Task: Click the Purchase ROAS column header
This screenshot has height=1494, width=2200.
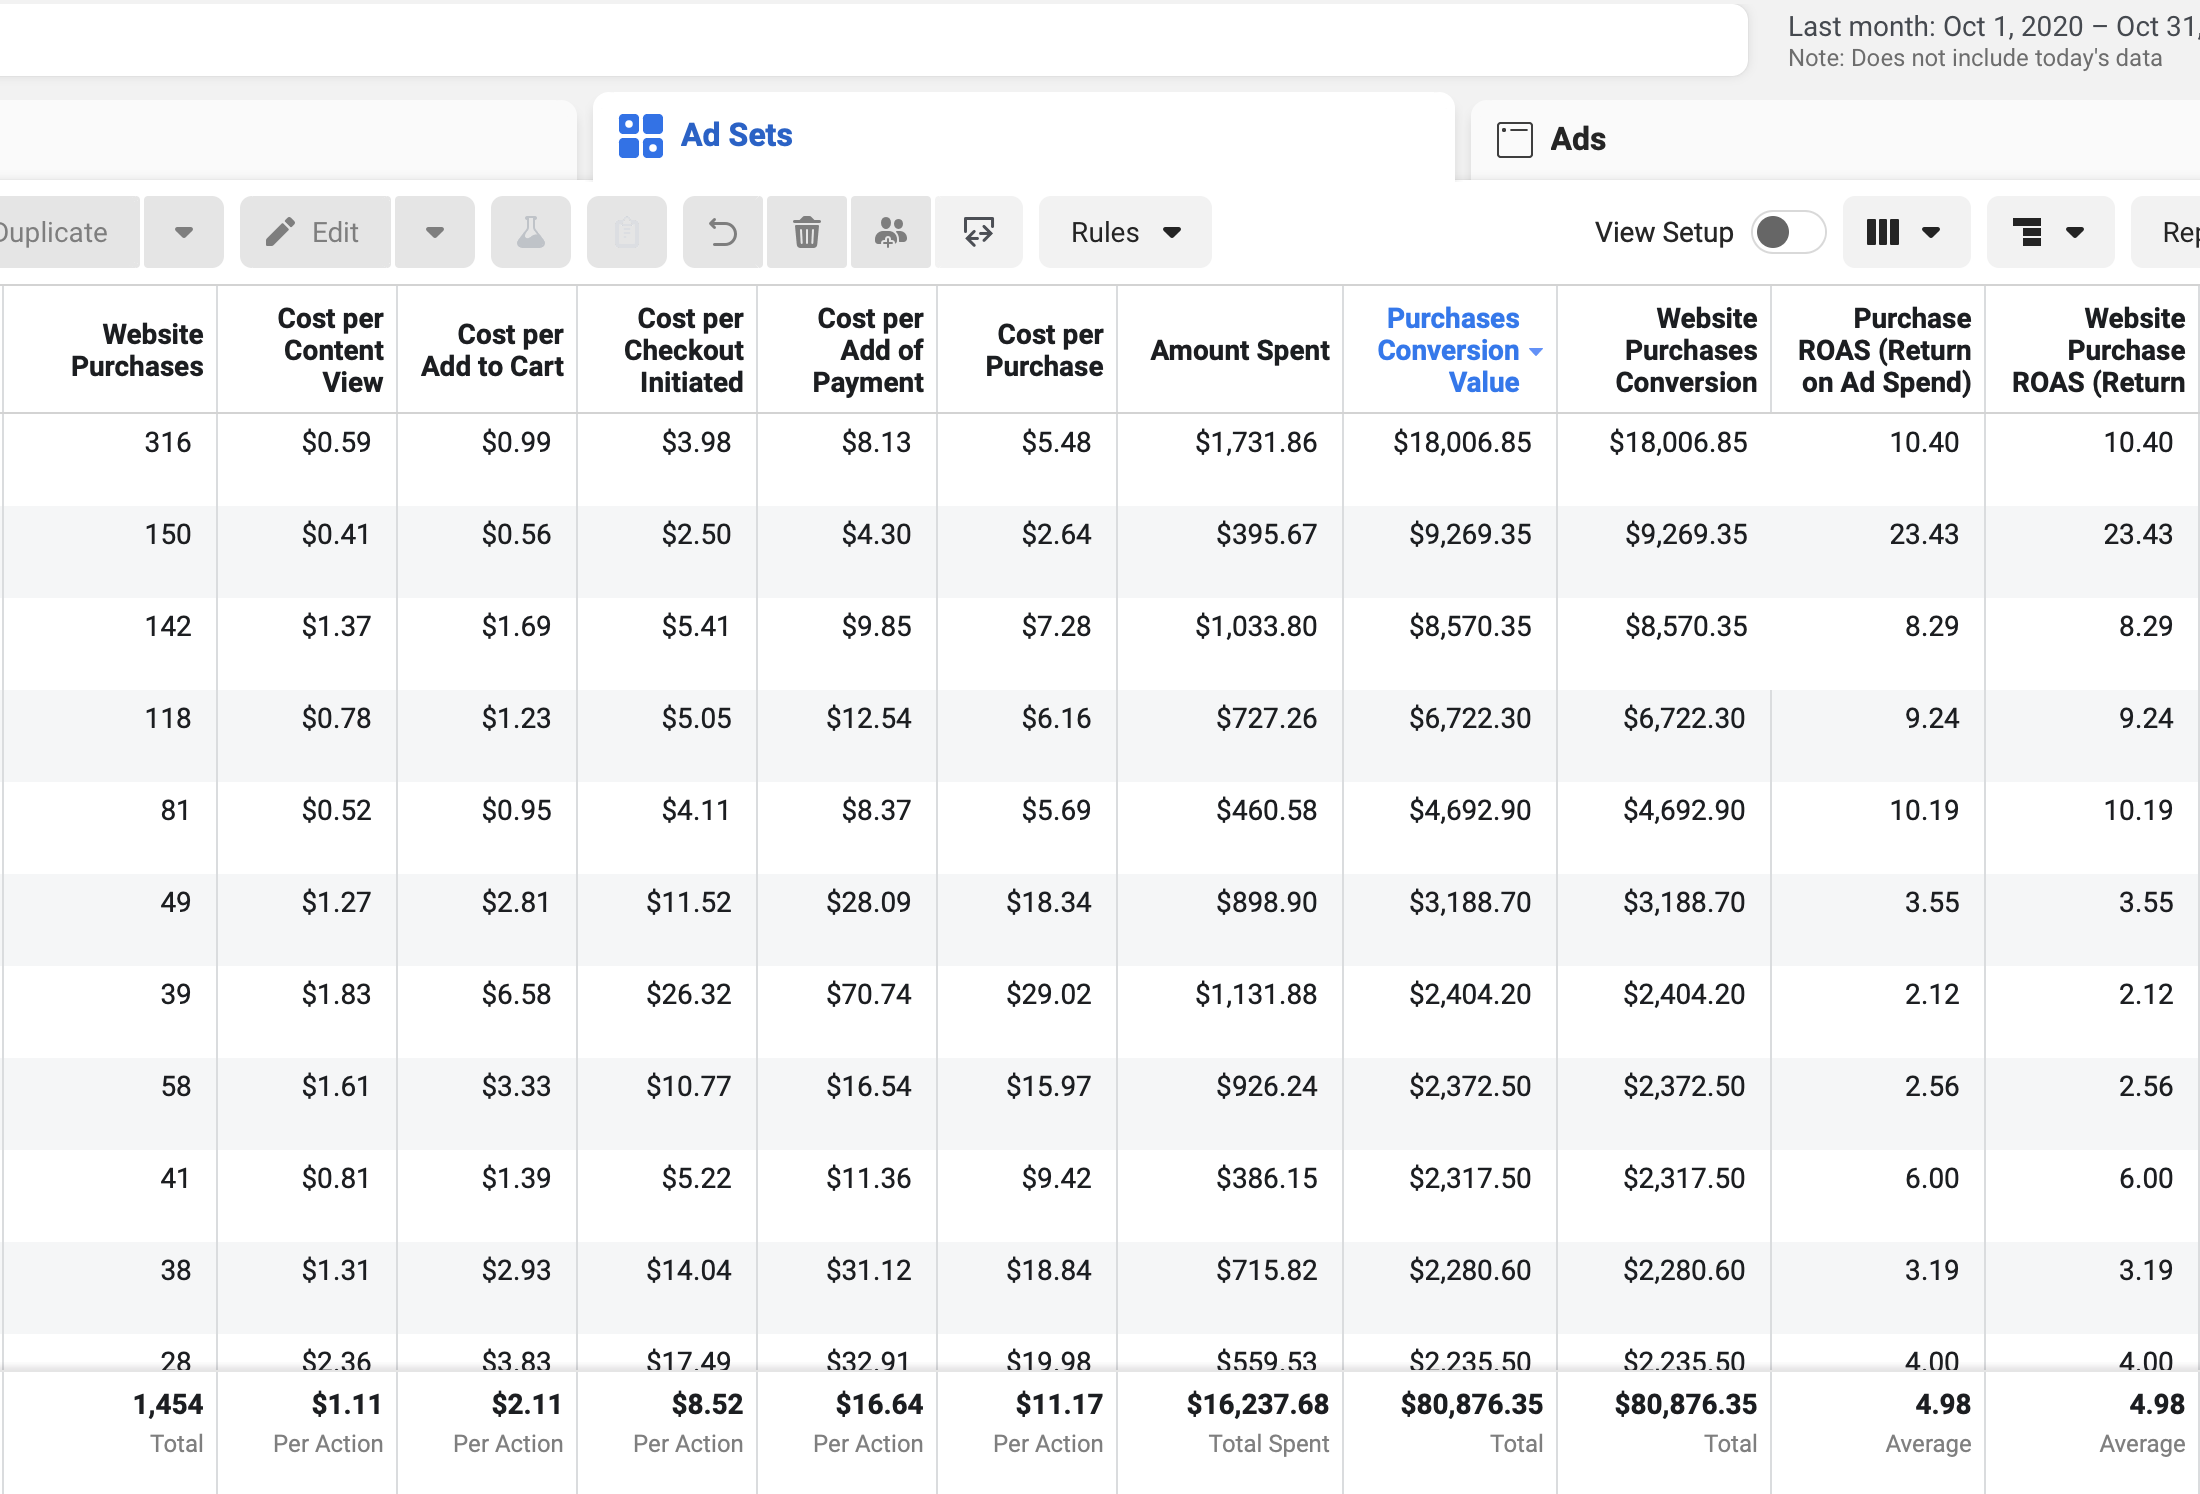Action: coord(1878,350)
